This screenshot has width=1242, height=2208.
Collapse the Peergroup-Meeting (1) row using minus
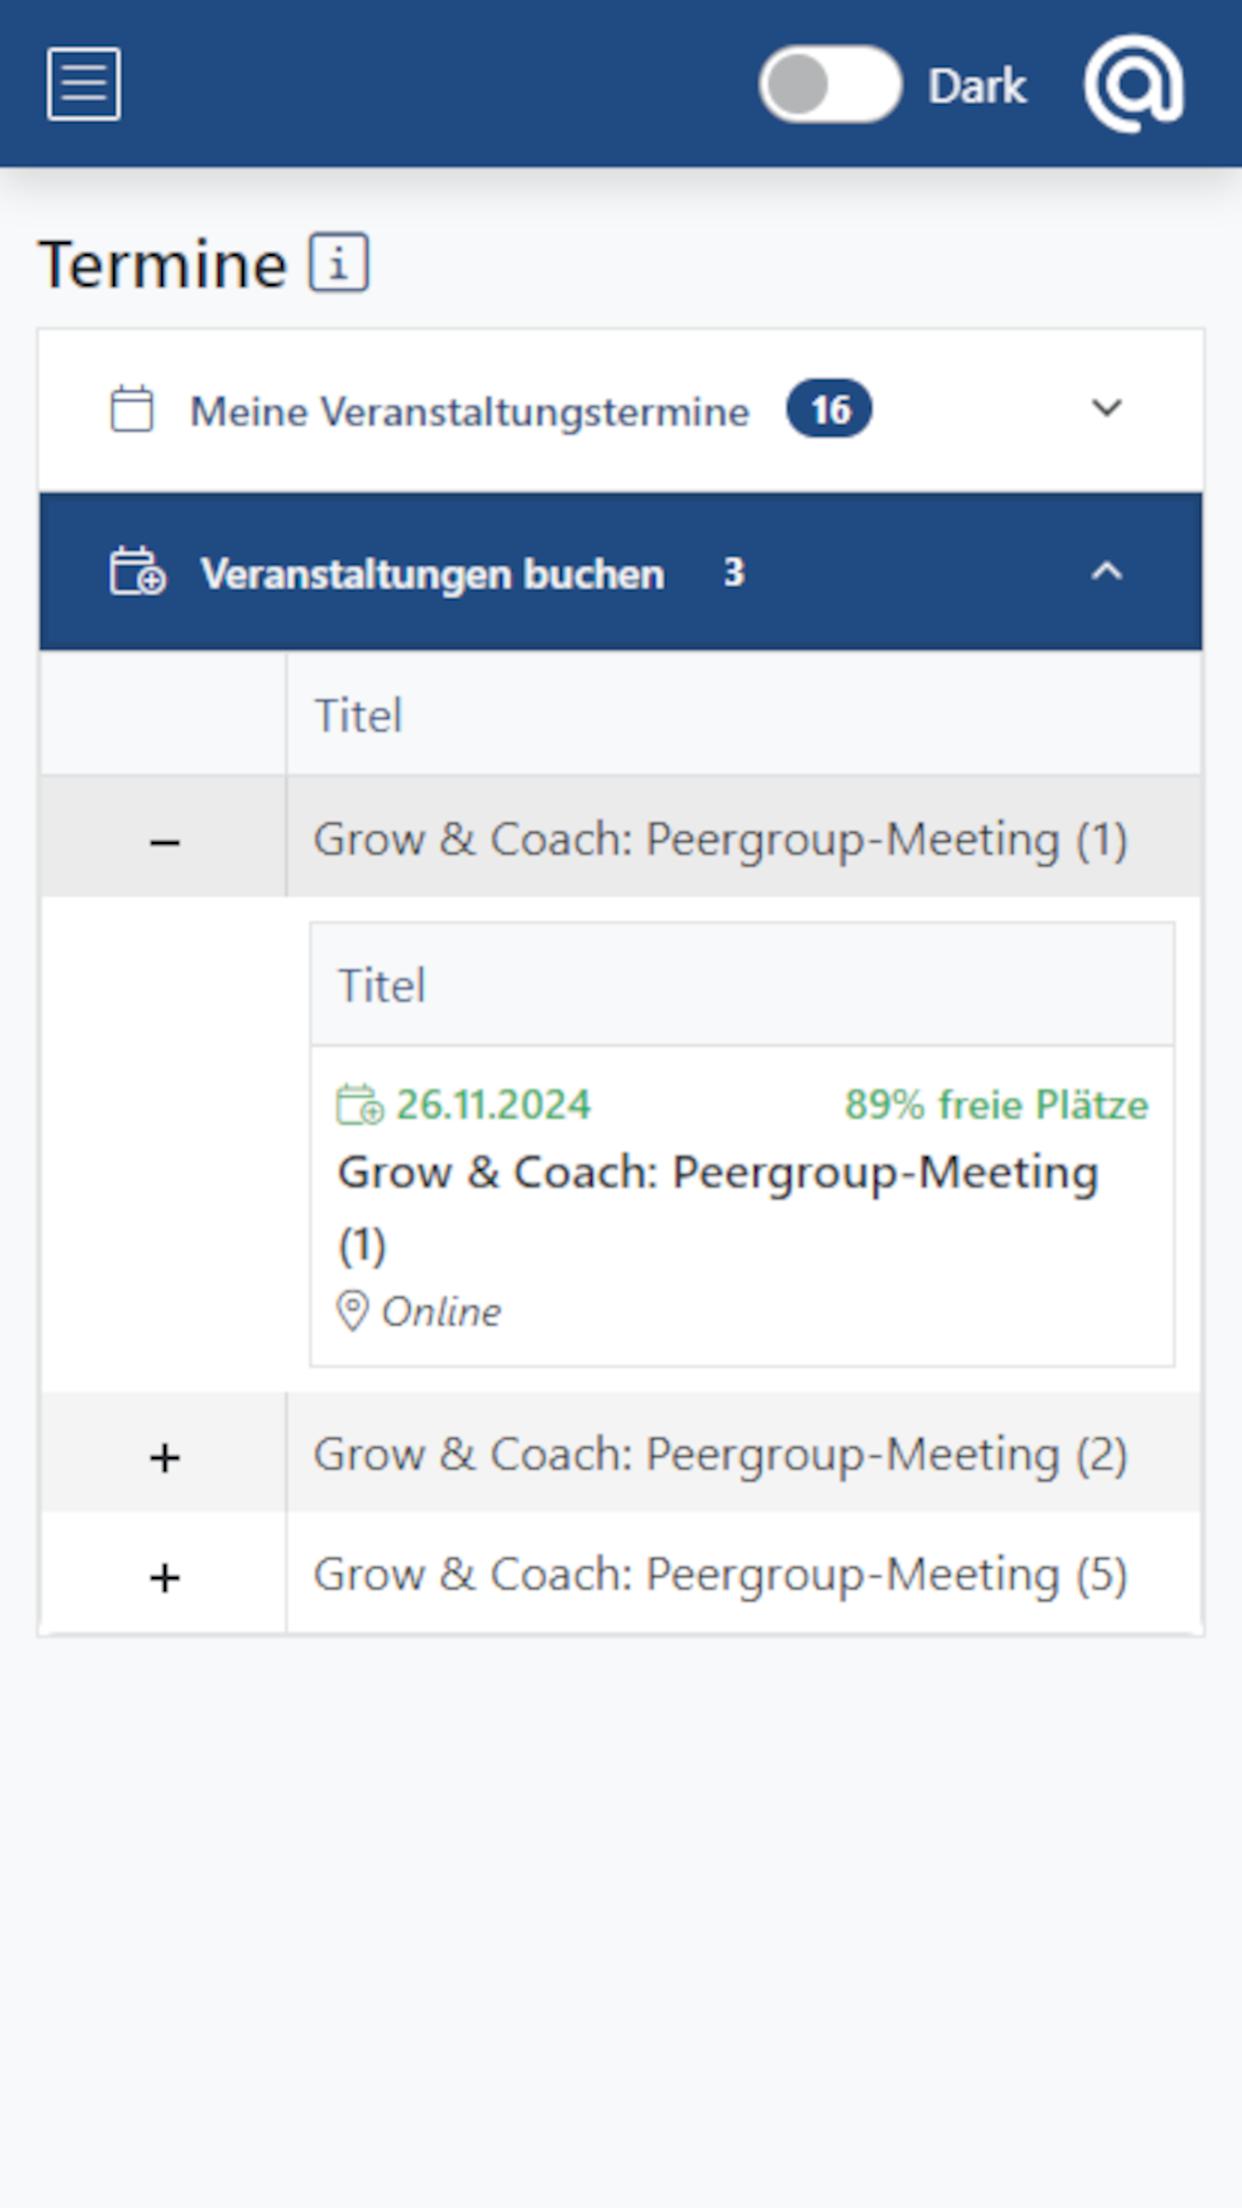tap(164, 842)
